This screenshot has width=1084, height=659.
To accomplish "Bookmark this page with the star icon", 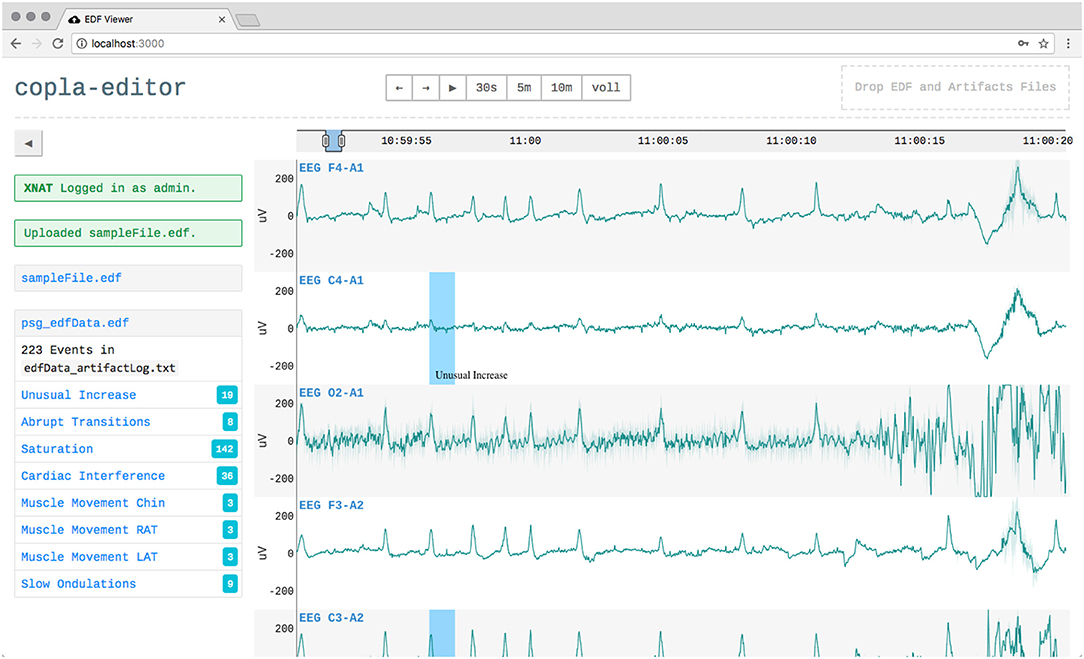I will [1043, 44].
